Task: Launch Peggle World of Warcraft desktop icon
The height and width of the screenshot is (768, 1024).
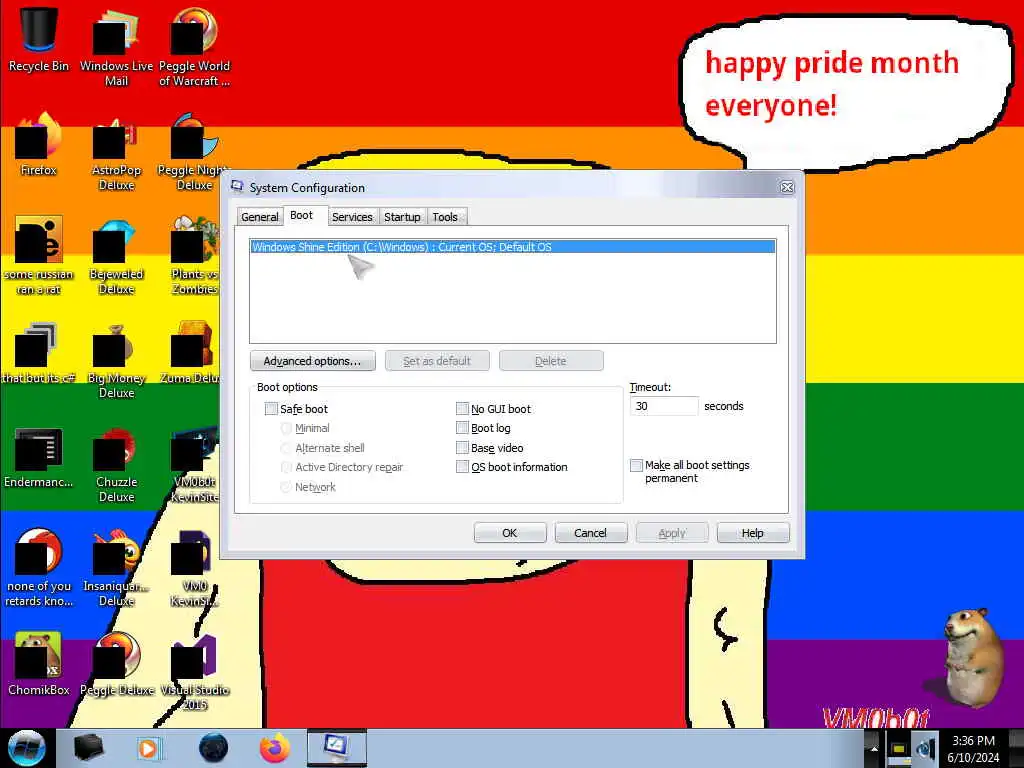Action: pos(194,46)
